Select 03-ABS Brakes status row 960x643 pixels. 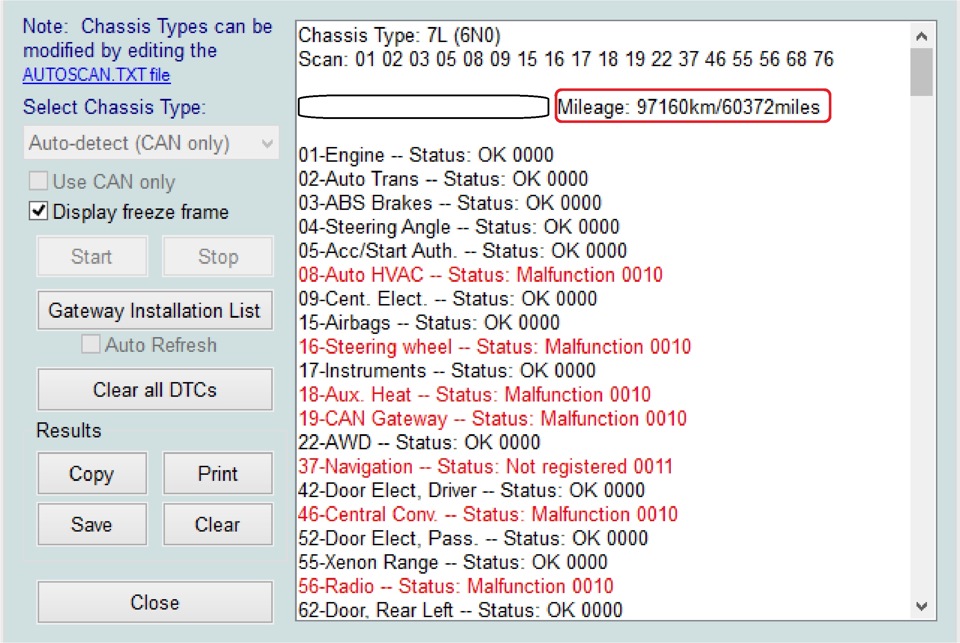point(450,202)
